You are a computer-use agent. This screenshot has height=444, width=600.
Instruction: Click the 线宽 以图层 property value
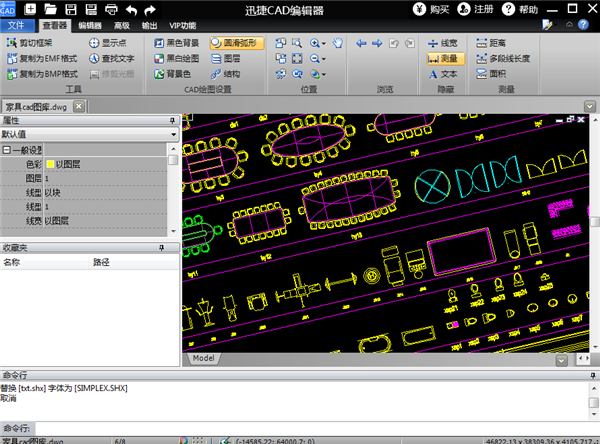coord(105,221)
